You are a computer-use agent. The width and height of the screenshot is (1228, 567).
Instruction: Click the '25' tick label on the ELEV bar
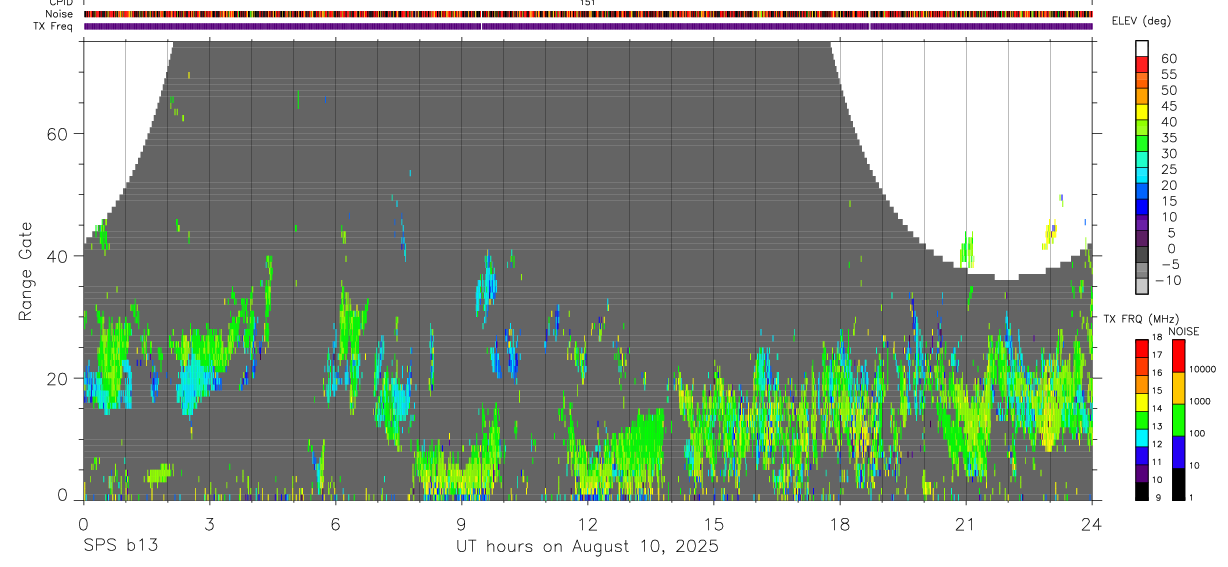[x=1169, y=170]
